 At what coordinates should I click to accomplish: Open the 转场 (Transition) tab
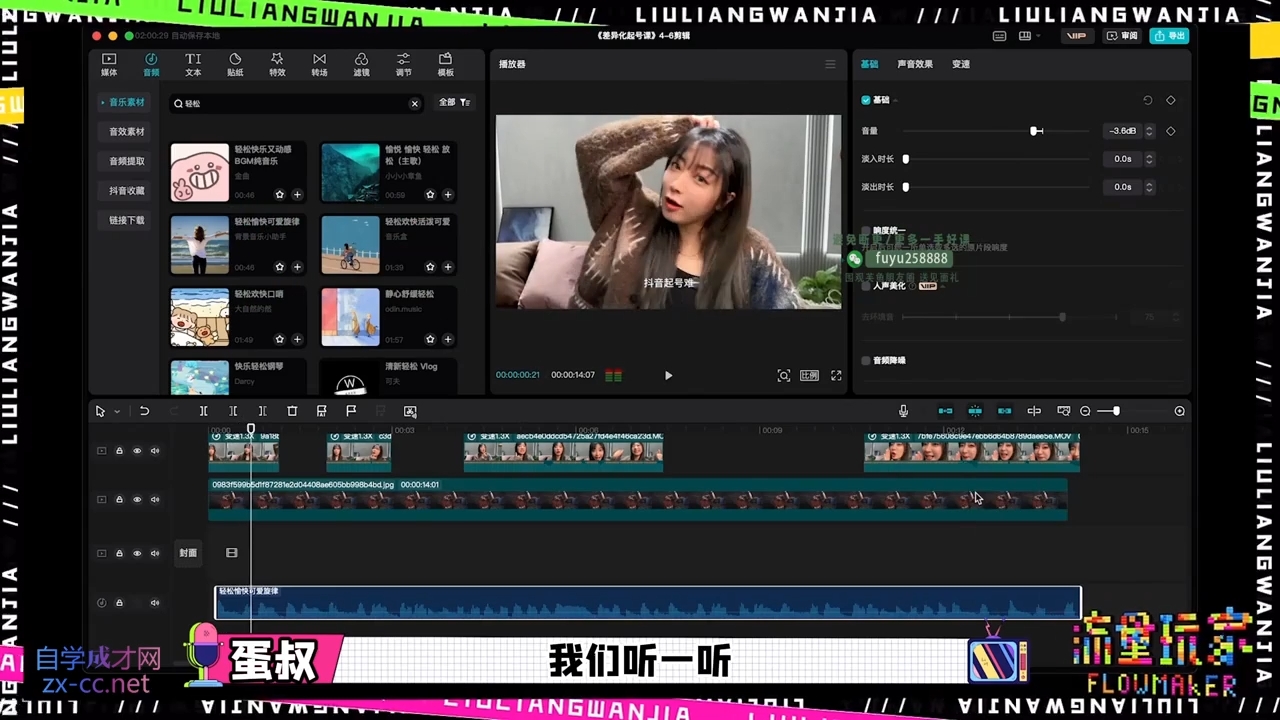(x=319, y=65)
